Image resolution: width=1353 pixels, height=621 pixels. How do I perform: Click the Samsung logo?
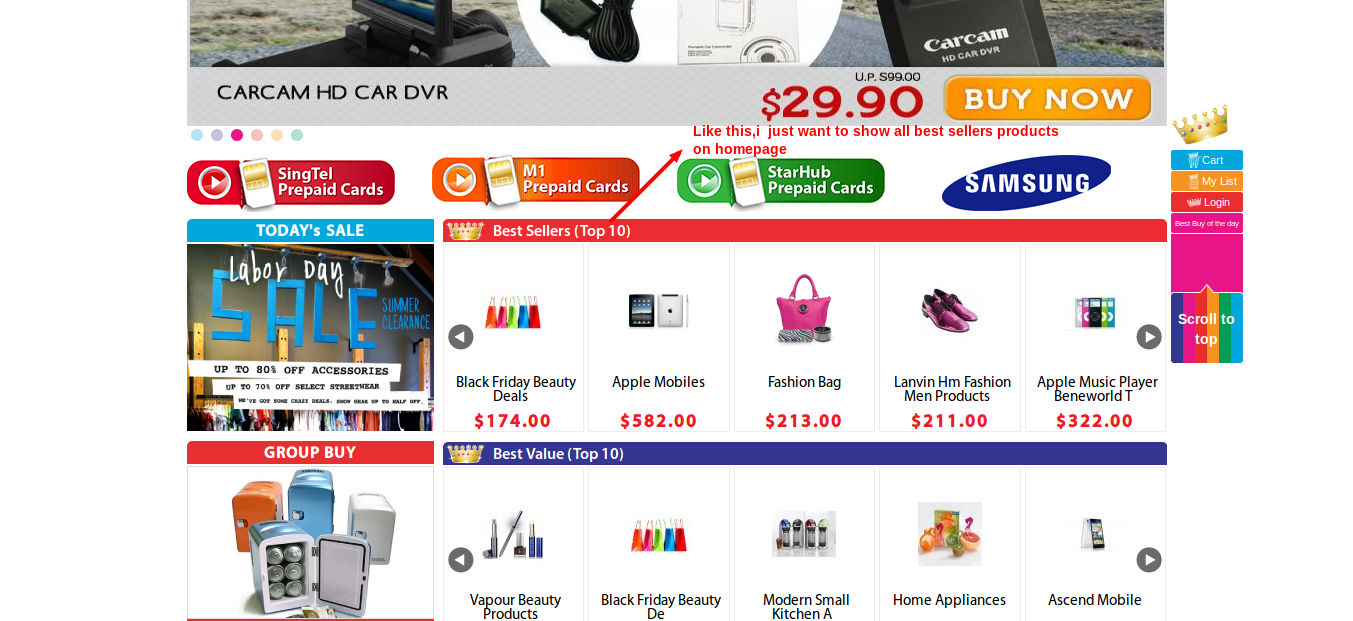(1026, 183)
